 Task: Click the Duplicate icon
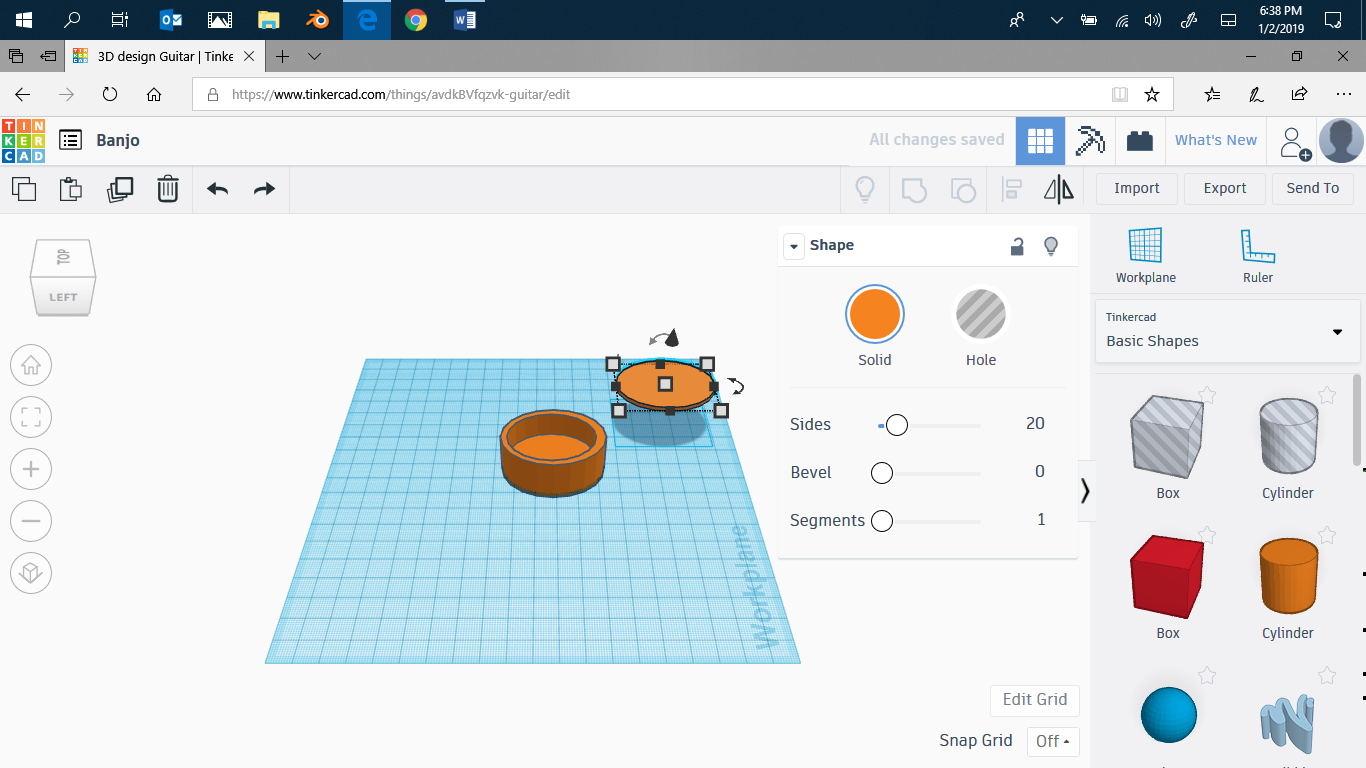[120, 189]
